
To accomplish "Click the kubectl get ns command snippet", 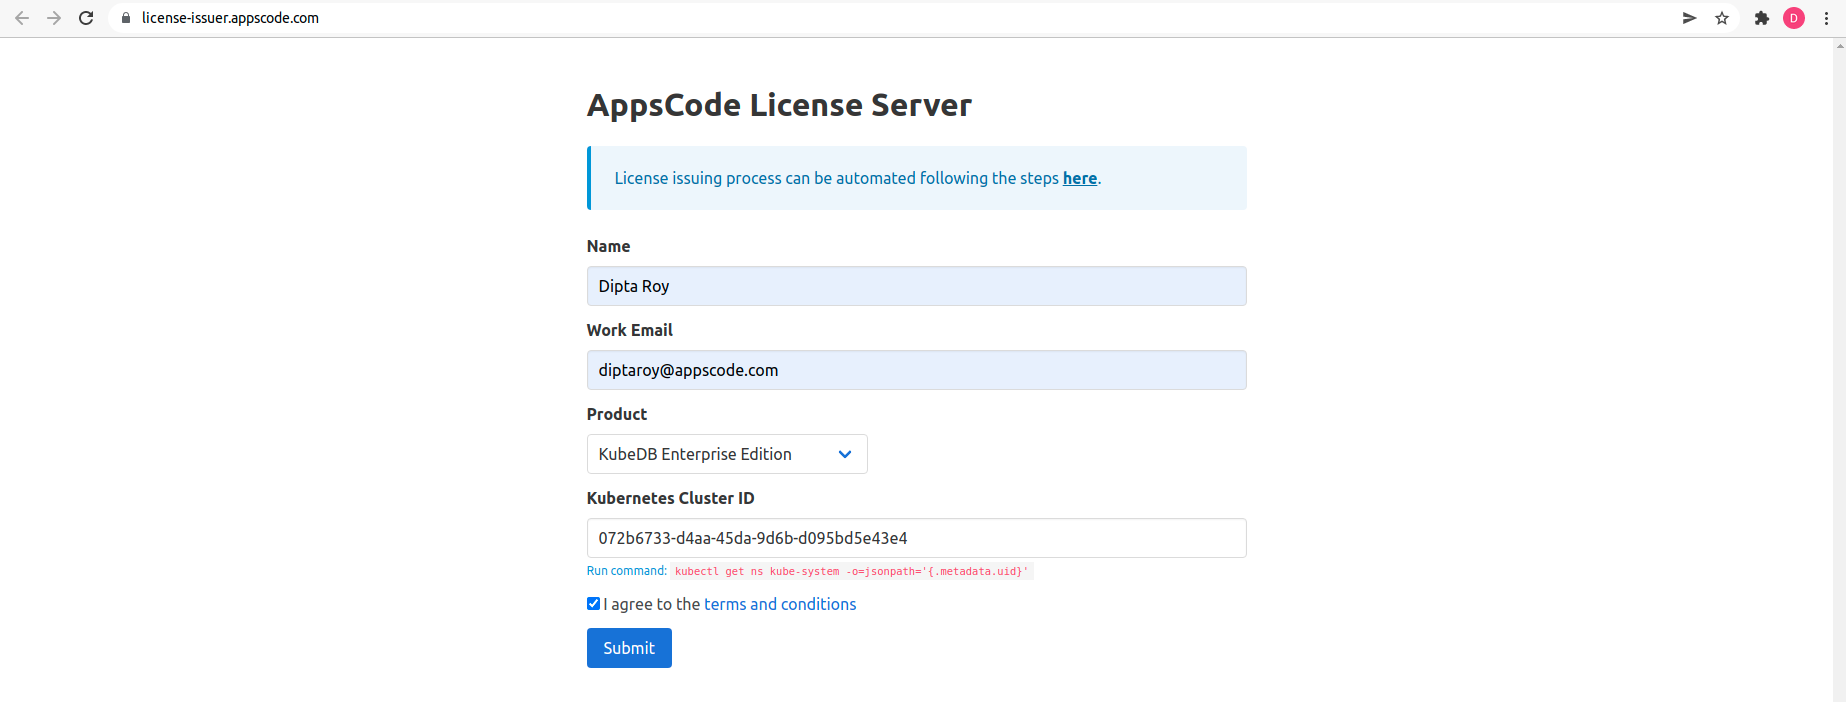I will click(x=851, y=571).
